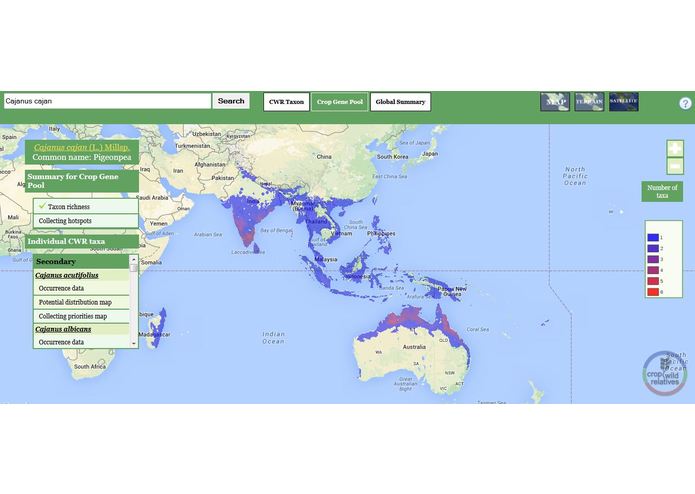Open the CWR Taxon tab
695x494 pixels.
point(286,102)
